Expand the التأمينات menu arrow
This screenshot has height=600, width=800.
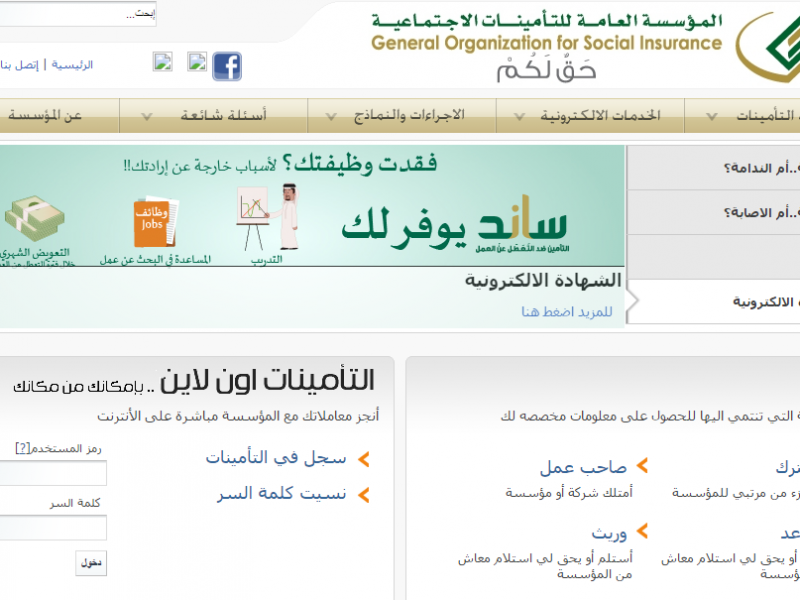(x=711, y=117)
